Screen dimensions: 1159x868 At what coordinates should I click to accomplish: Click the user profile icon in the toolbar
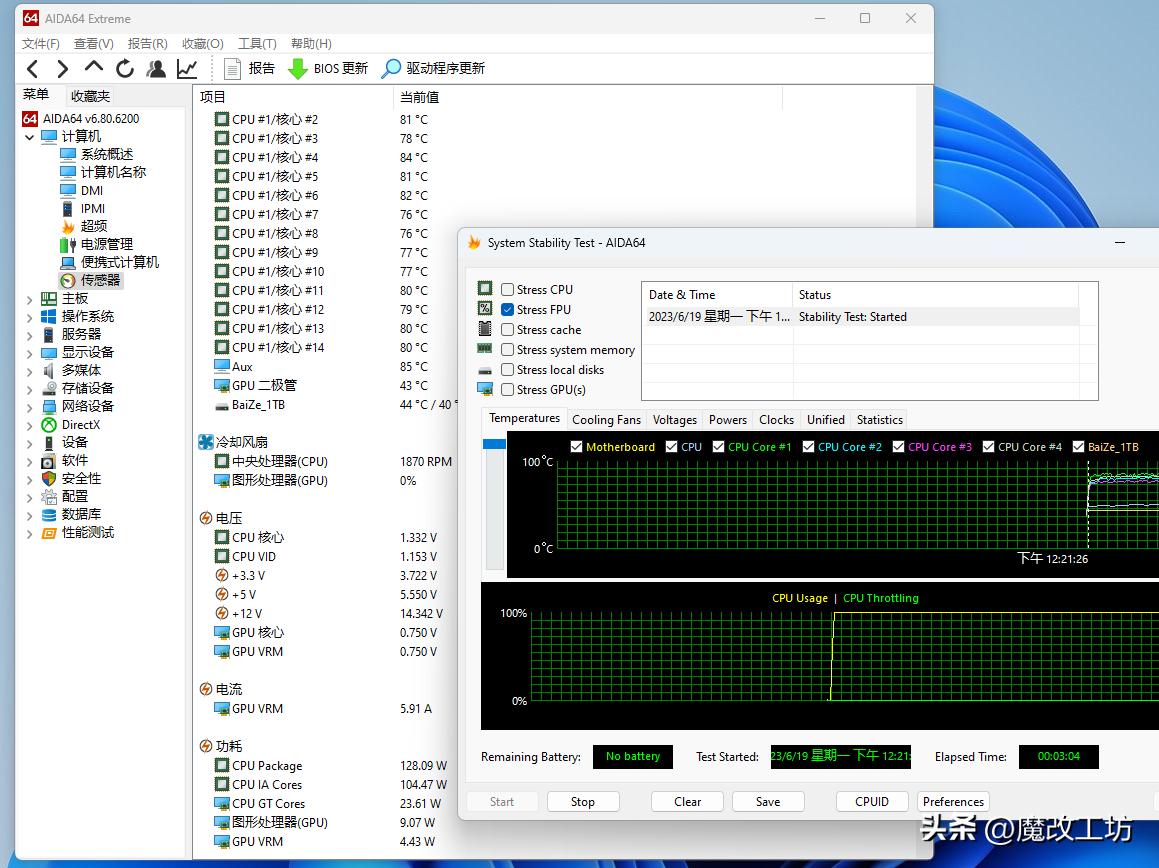pyautogui.click(x=157, y=69)
